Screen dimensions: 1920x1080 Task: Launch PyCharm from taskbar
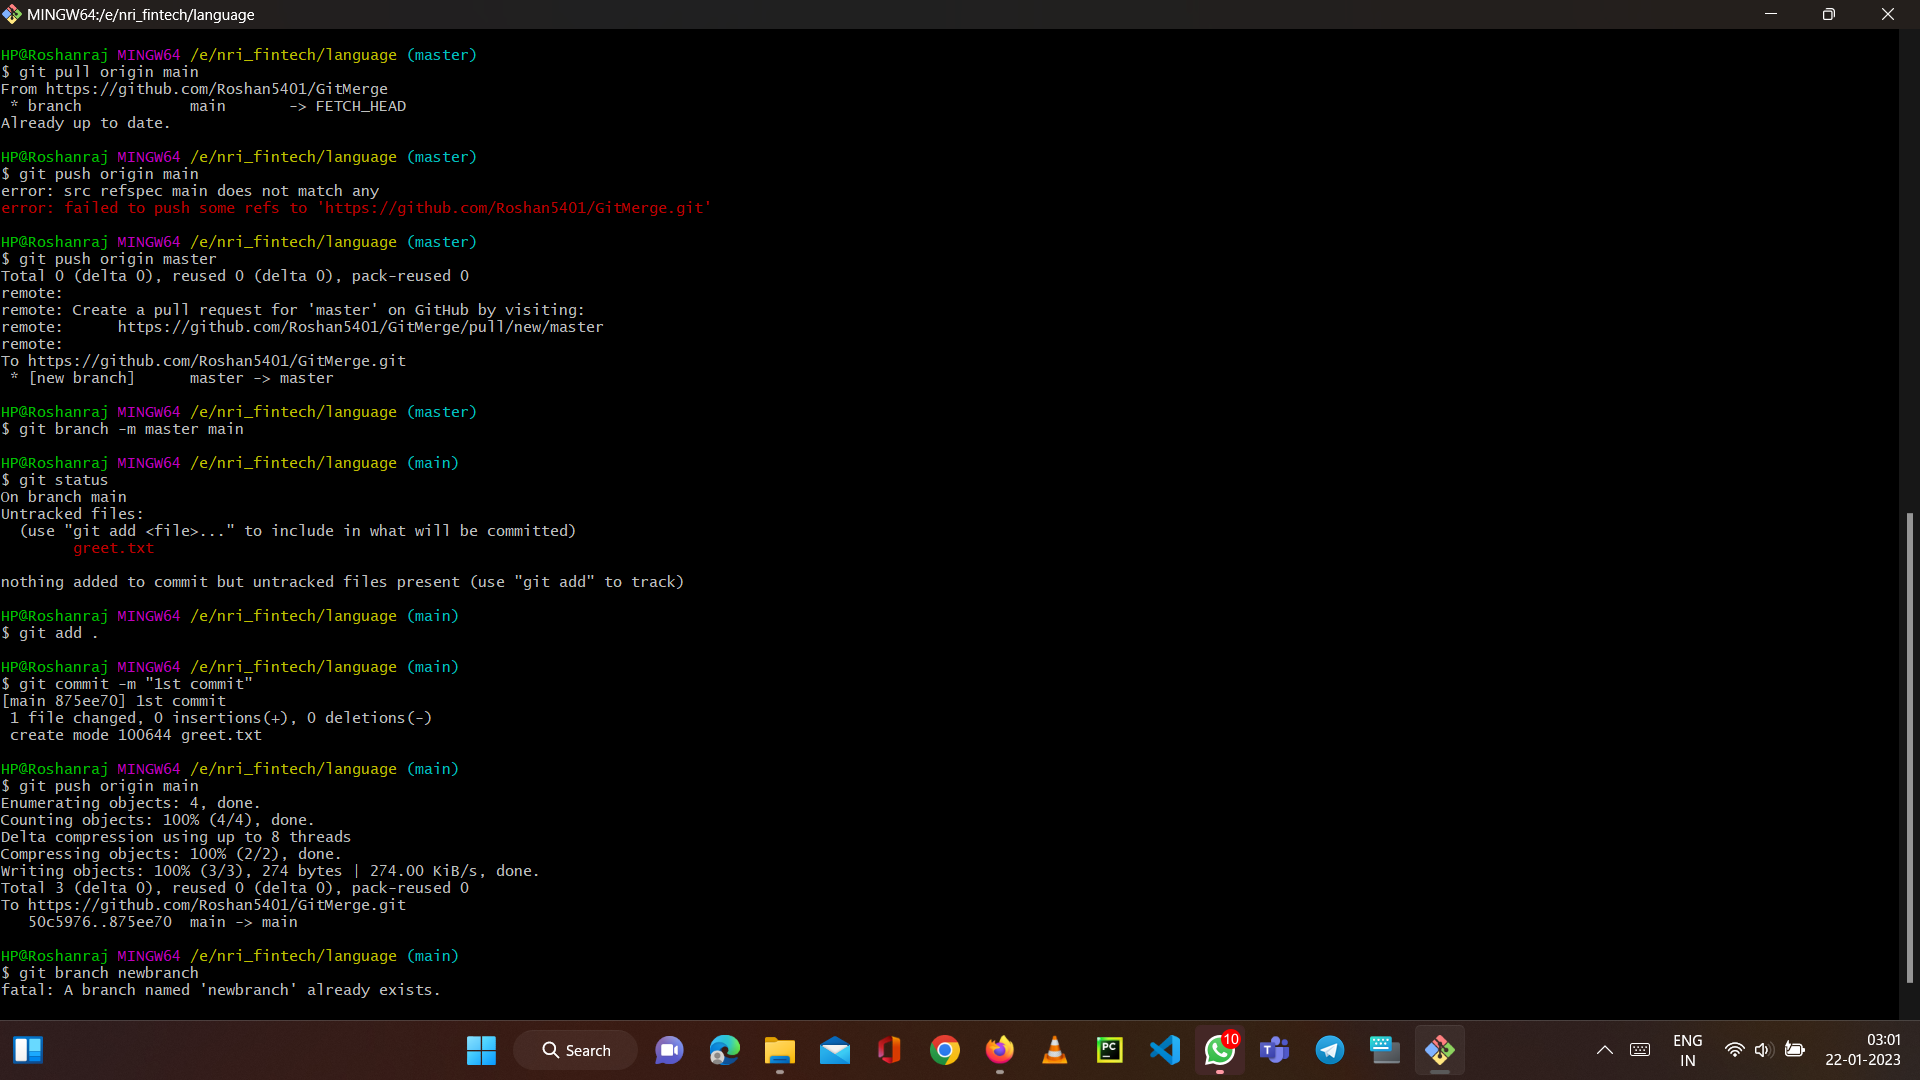[x=1109, y=1050]
